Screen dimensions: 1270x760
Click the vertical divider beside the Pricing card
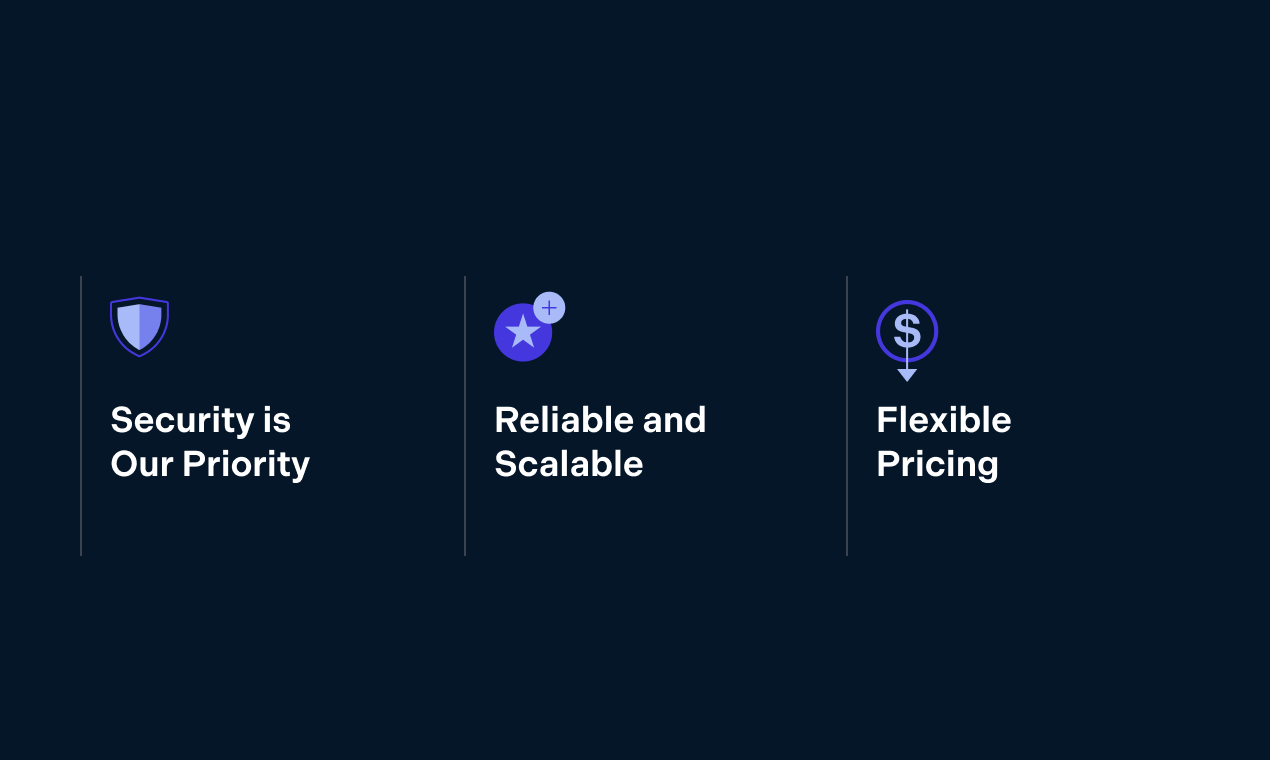point(847,416)
